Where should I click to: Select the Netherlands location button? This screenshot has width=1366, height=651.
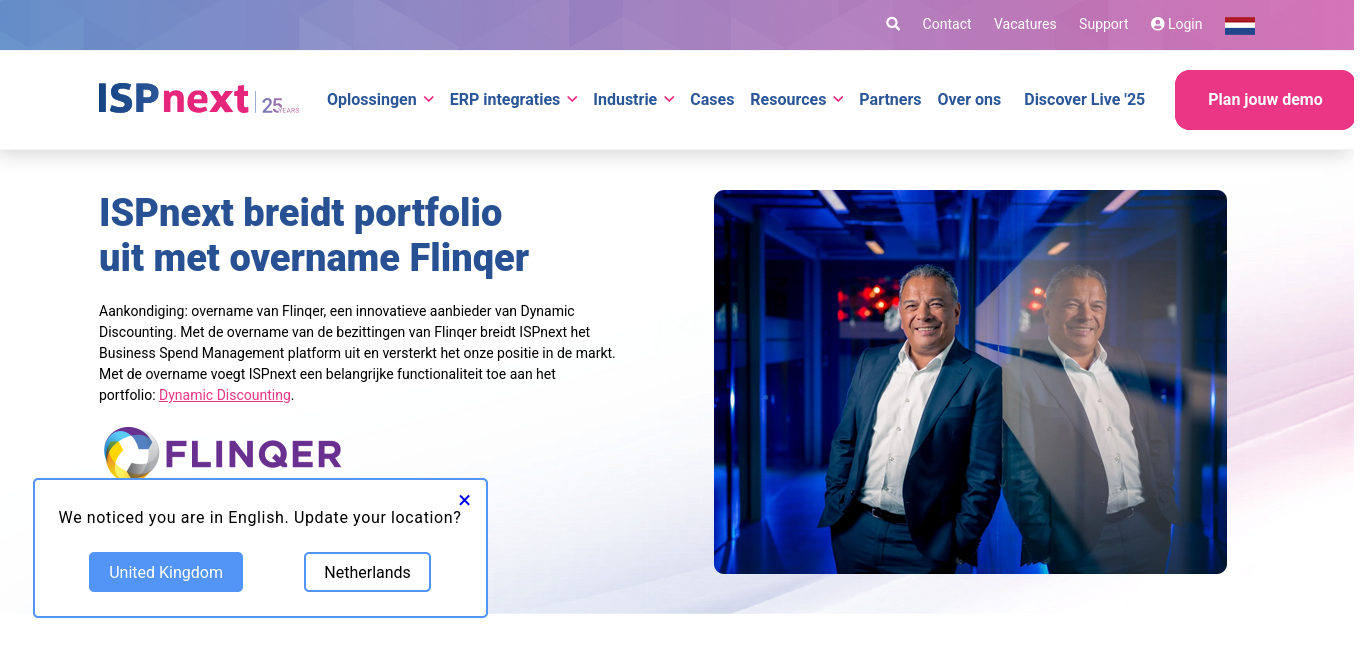(x=367, y=572)
